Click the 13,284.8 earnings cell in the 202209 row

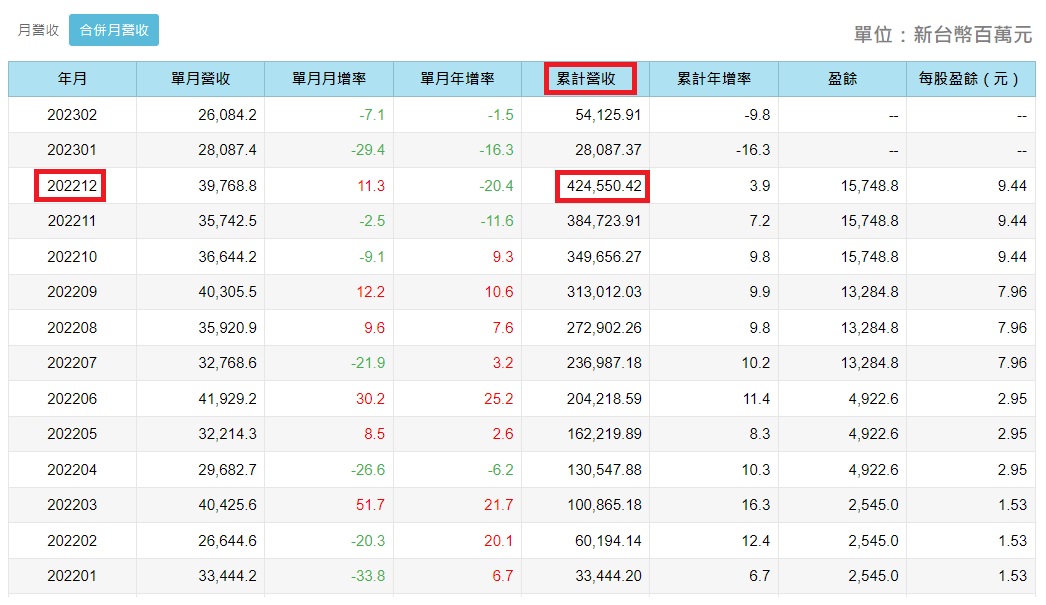(866, 292)
